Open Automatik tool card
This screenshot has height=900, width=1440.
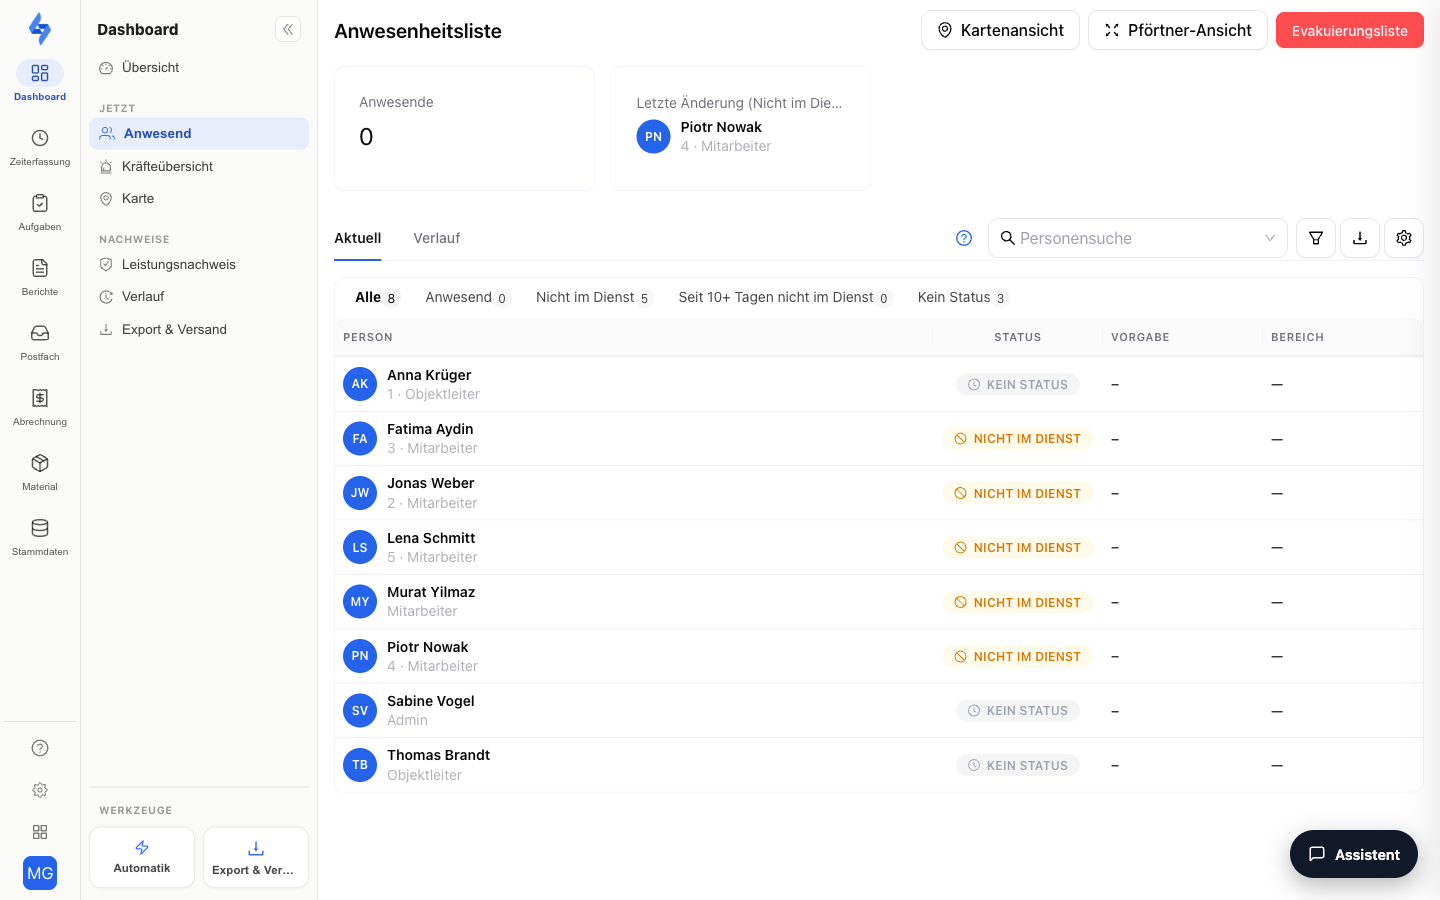[x=142, y=857]
